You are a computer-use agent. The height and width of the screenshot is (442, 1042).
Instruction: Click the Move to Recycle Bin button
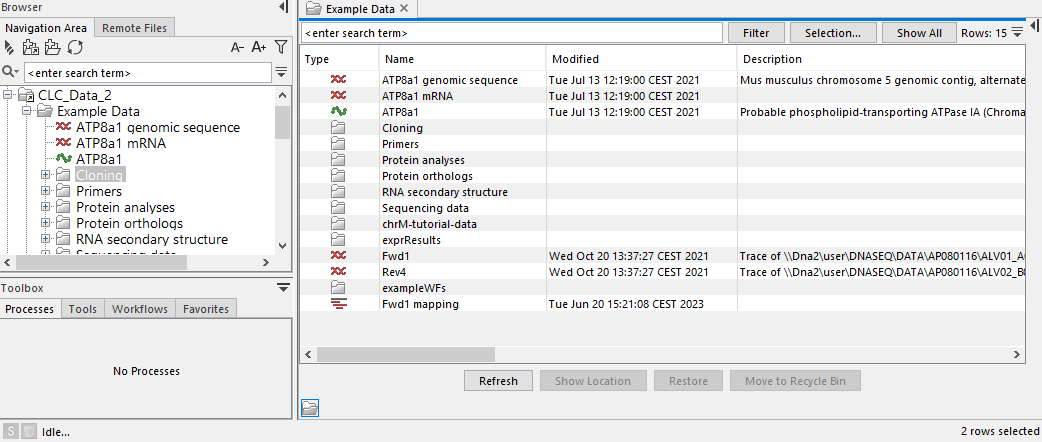point(795,381)
